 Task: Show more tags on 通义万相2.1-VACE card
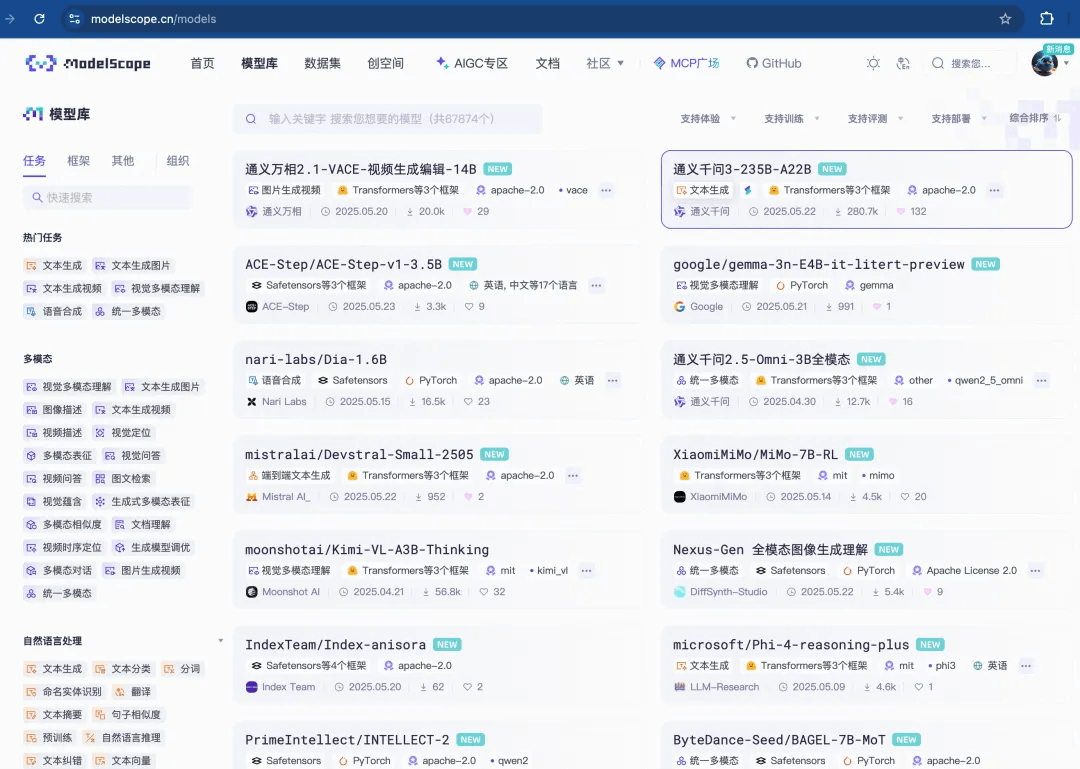tap(605, 190)
